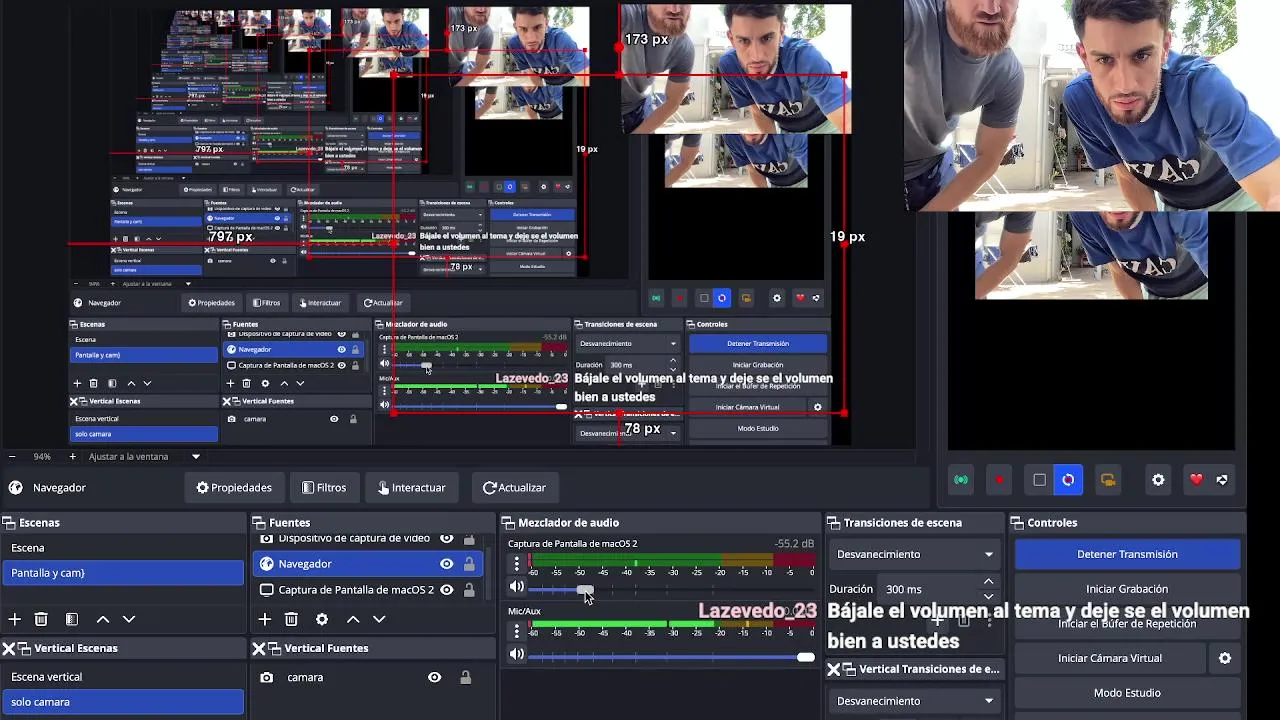Screen dimensions: 1280x720
Task: Open three-dot menu for Mic/Aux audio
Action: tap(516, 631)
